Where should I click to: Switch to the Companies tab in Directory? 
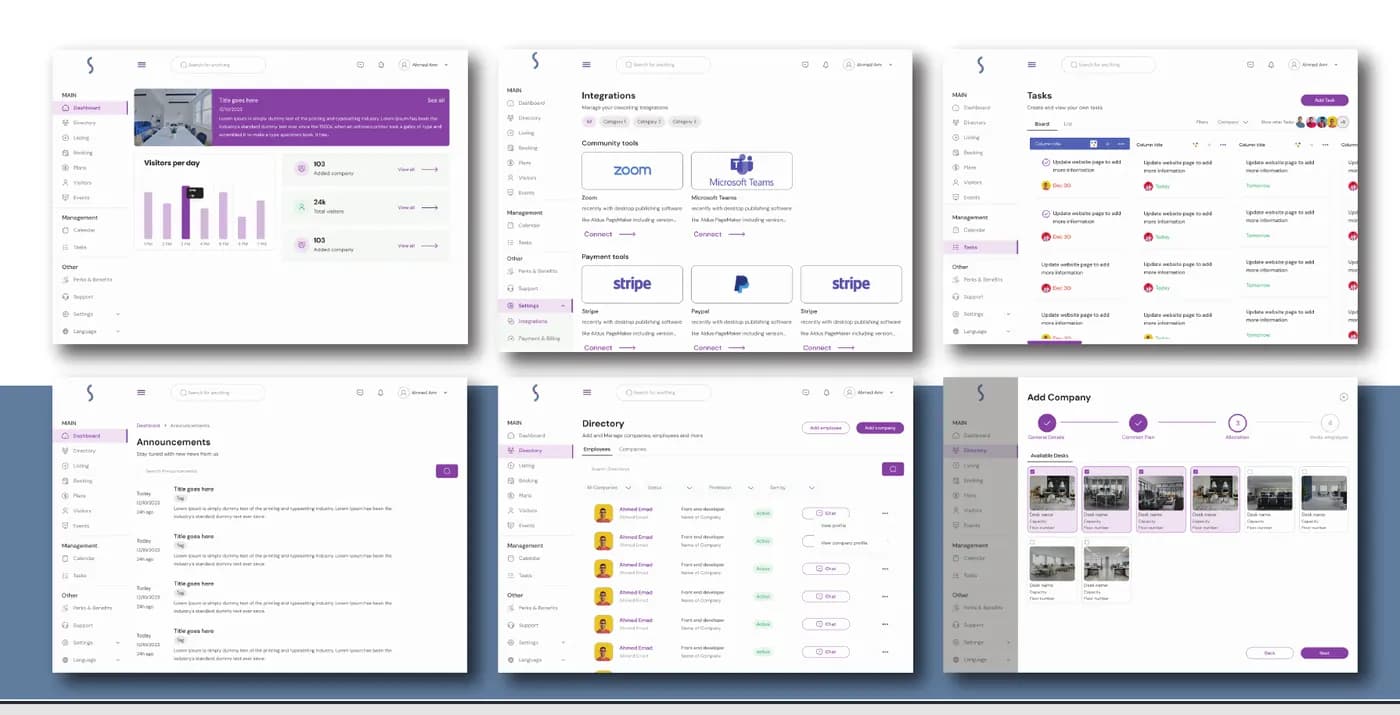(x=633, y=449)
